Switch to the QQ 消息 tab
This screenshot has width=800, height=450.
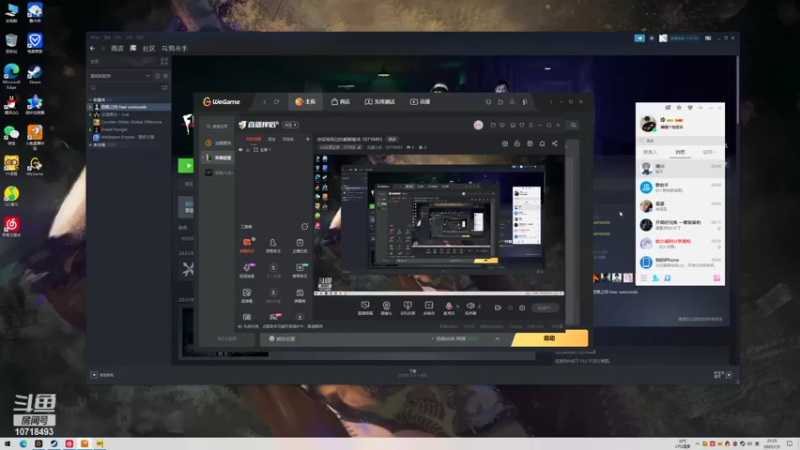pyautogui.click(x=680, y=152)
